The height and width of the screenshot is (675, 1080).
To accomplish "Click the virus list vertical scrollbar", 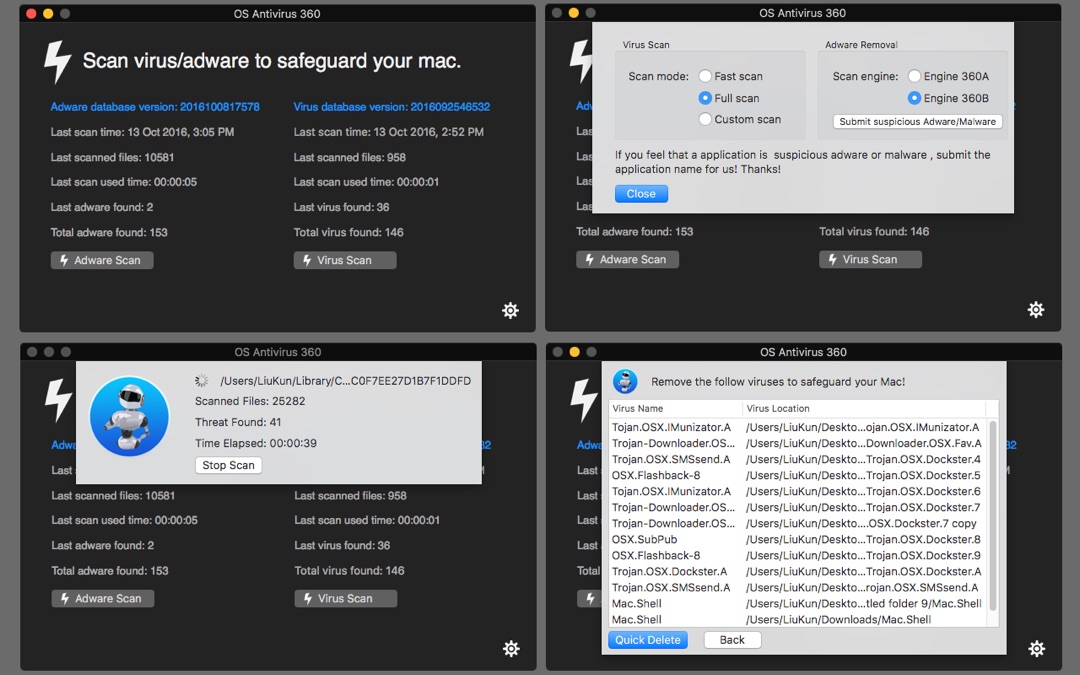I will [x=992, y=515].
